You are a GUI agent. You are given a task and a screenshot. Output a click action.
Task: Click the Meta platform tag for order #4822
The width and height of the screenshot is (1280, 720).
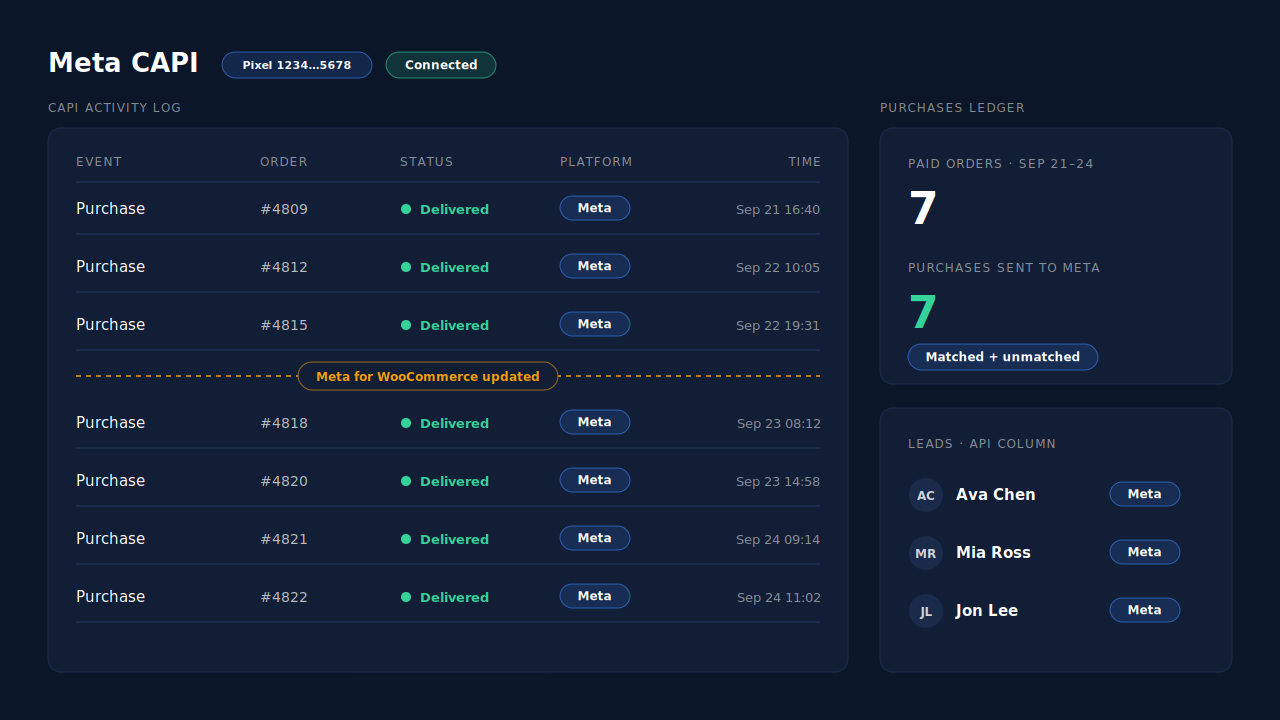pos(595,596)
